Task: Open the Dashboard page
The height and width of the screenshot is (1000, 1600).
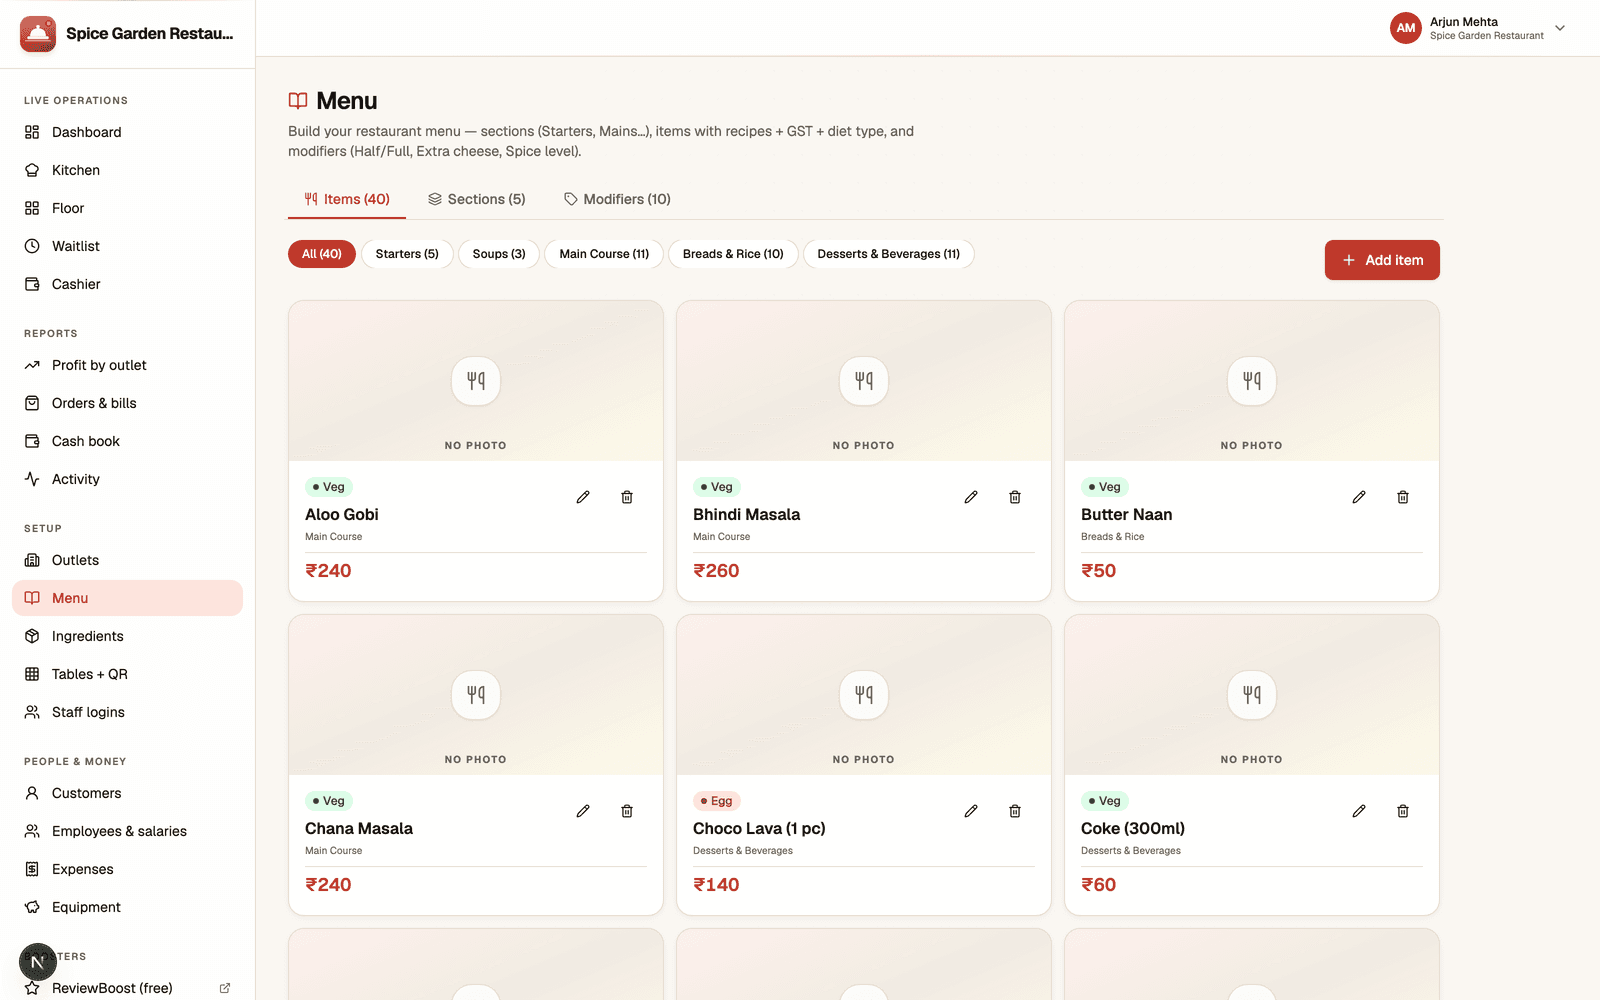Action: coord(127,132)
